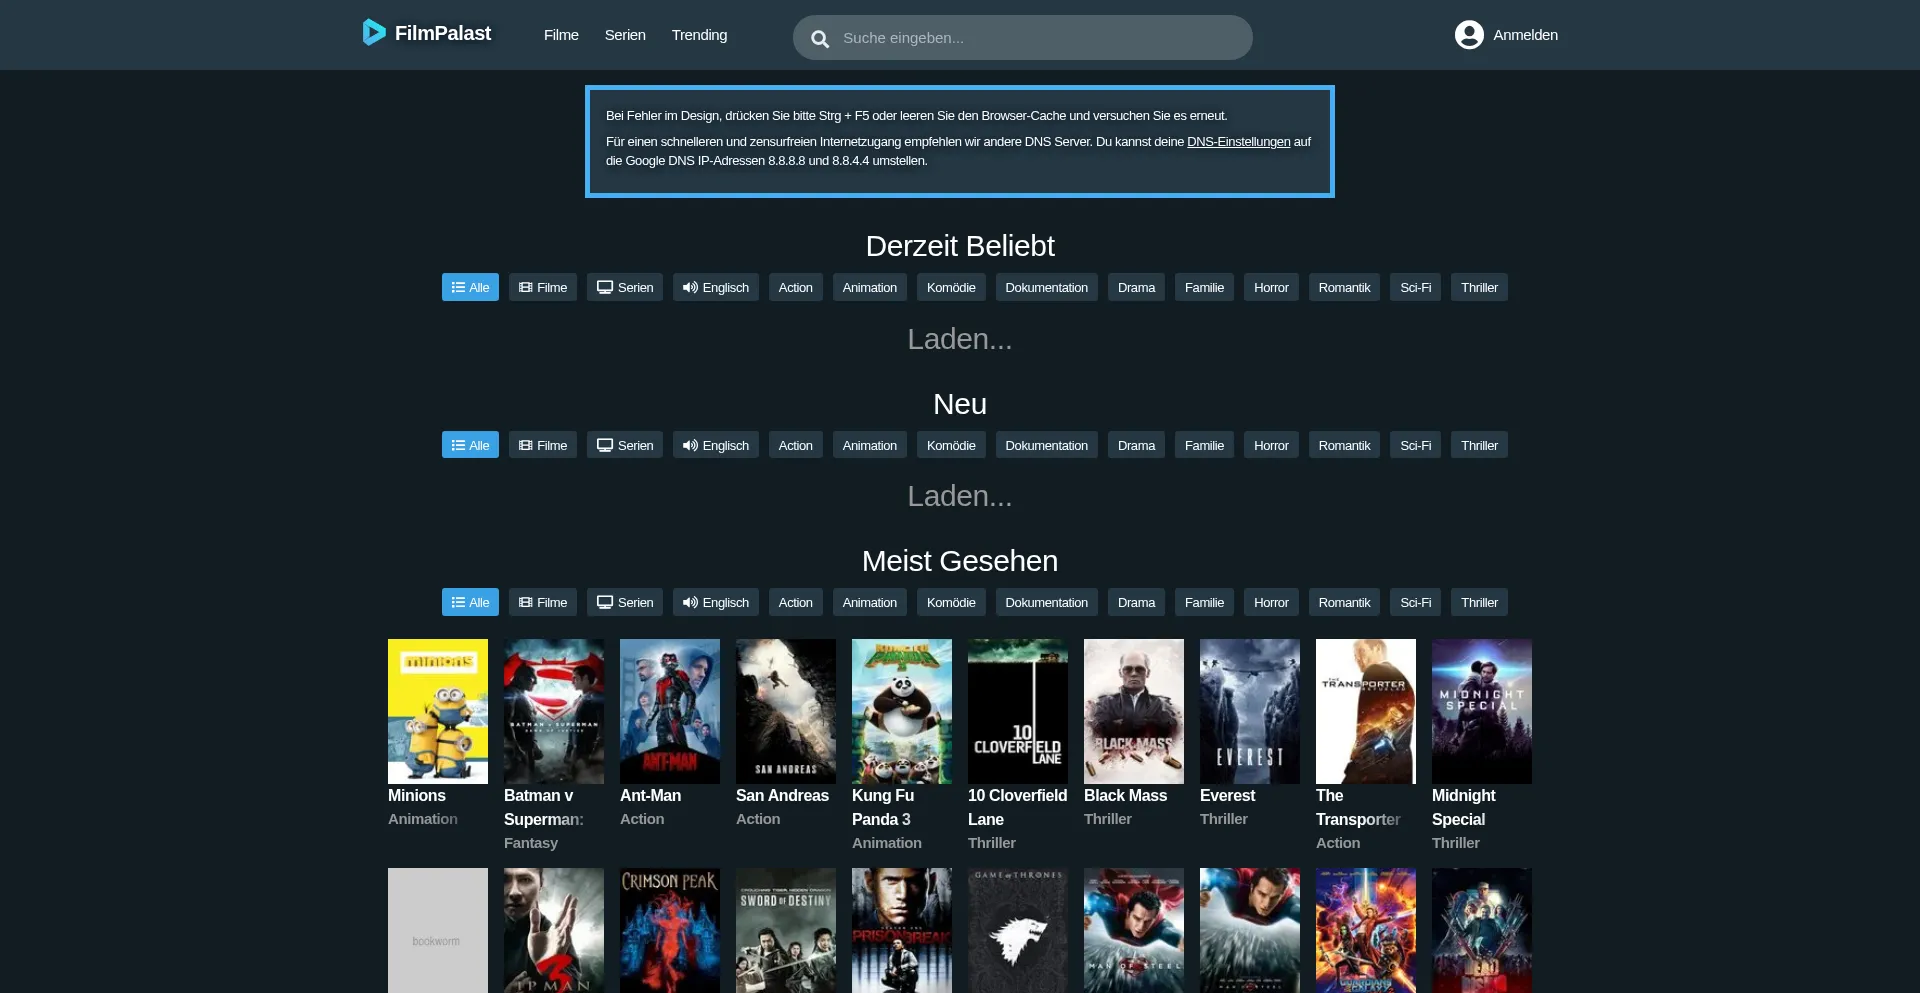
Task: Filter Neu section by Sci-Fi
Action: [x=1415, y=445]
